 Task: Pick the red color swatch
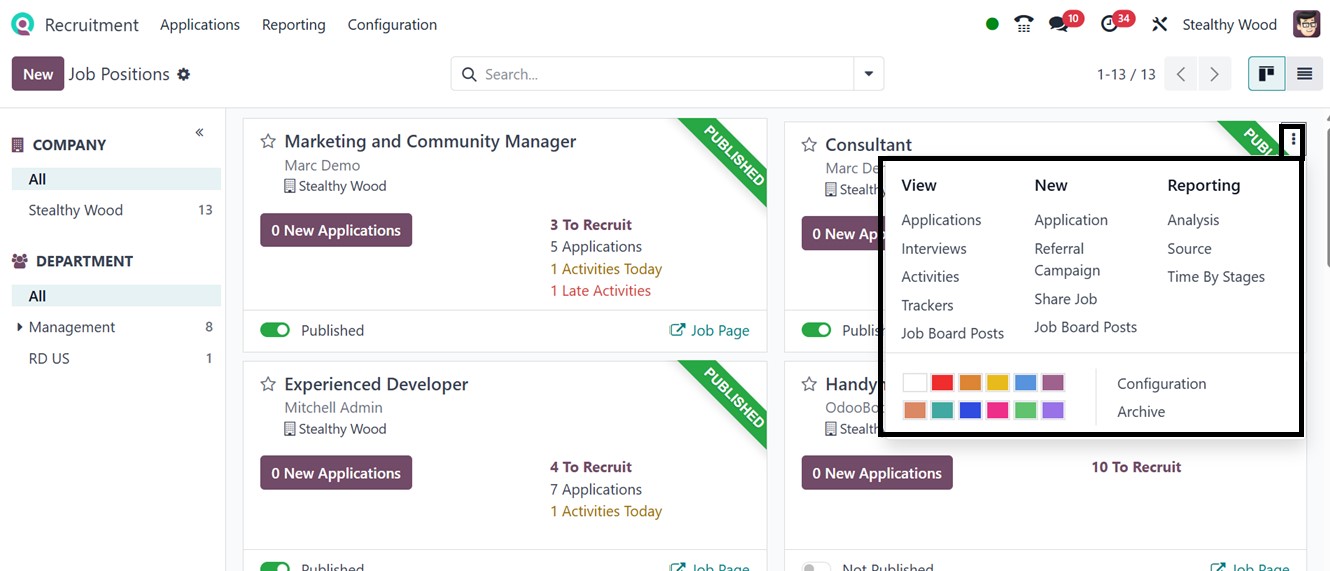click(942, 382)
